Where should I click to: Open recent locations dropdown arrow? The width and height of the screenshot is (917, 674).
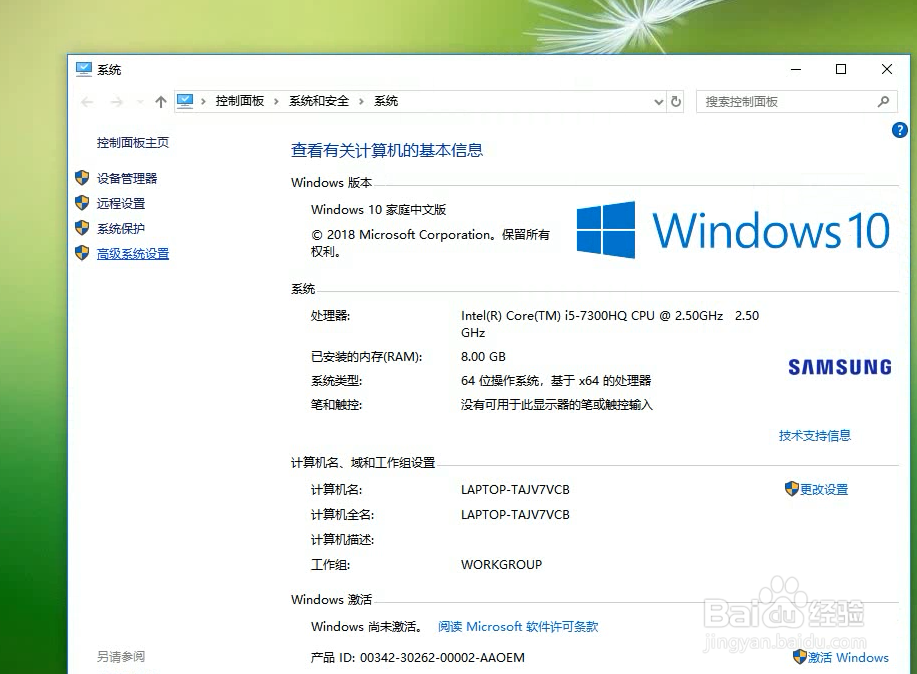click(140, 102)
